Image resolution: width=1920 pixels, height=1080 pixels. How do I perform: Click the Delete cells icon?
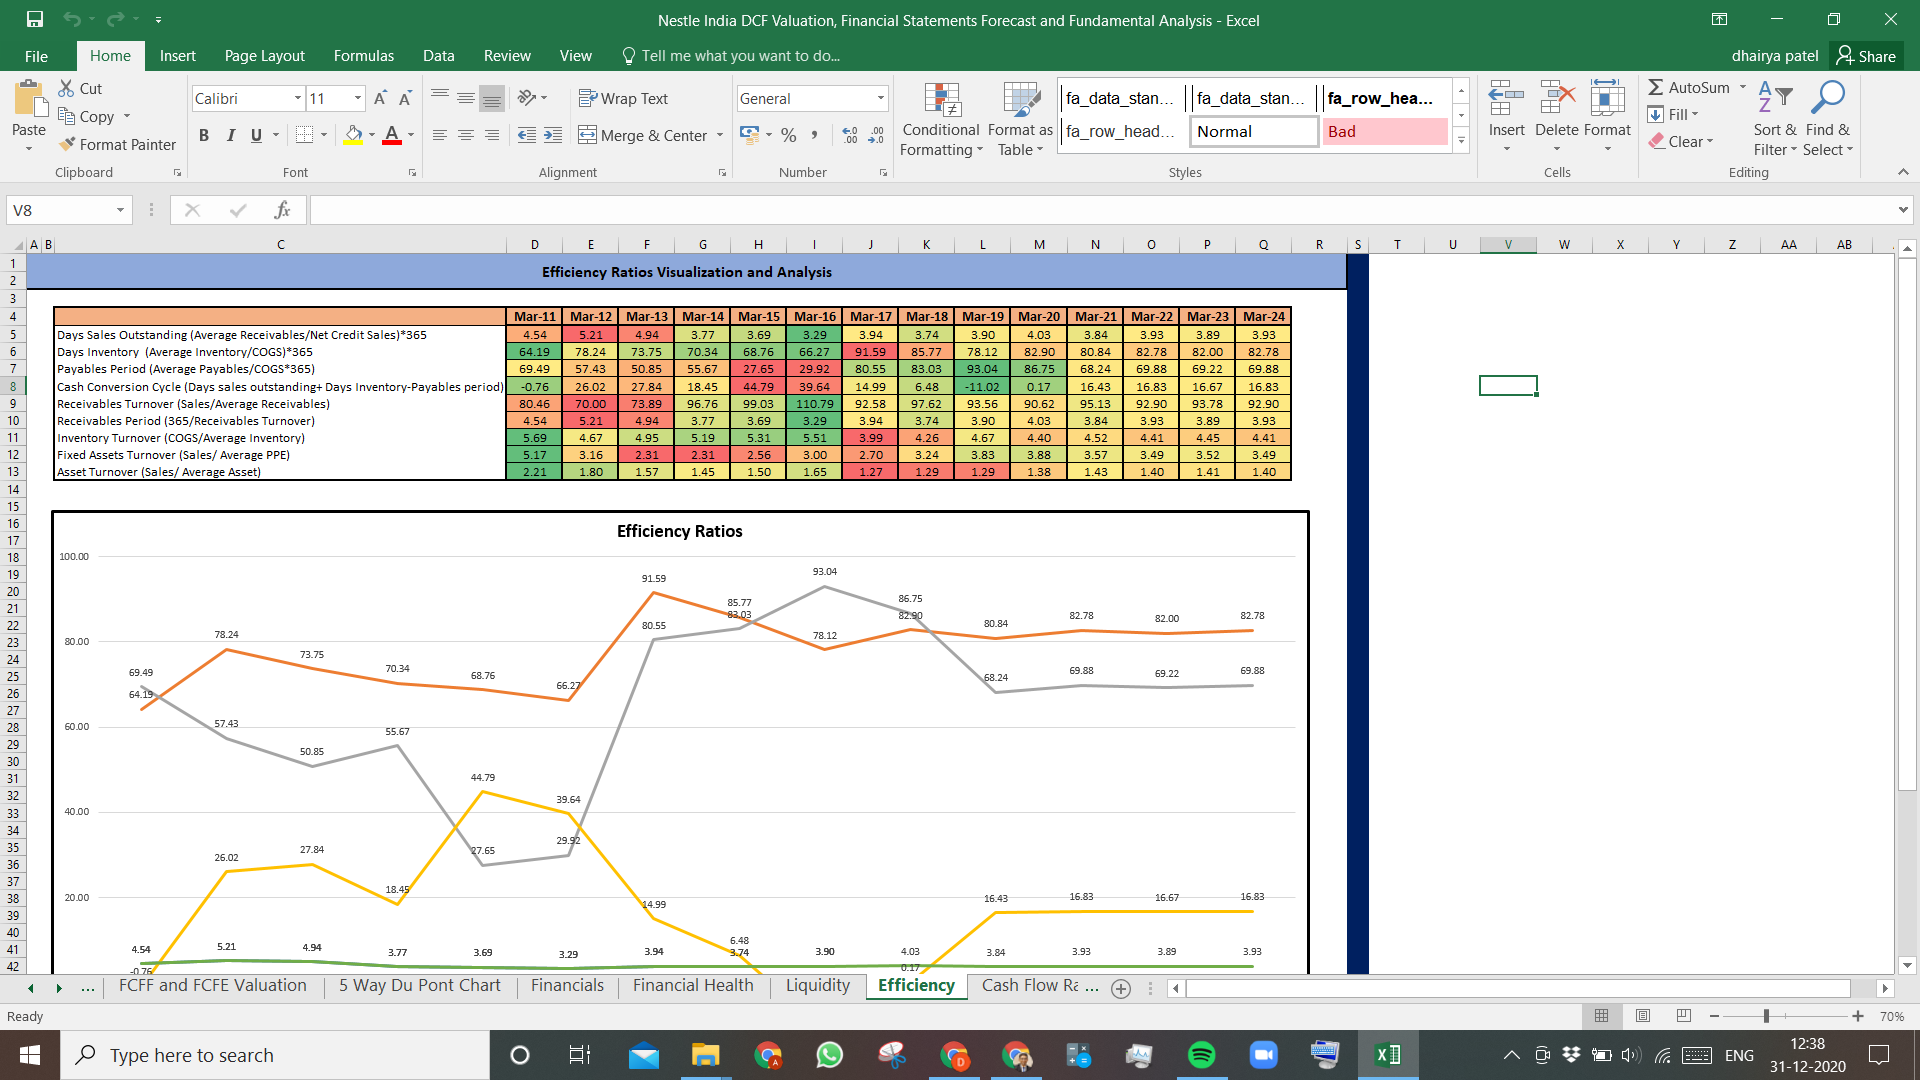[x=1557, y=100]
